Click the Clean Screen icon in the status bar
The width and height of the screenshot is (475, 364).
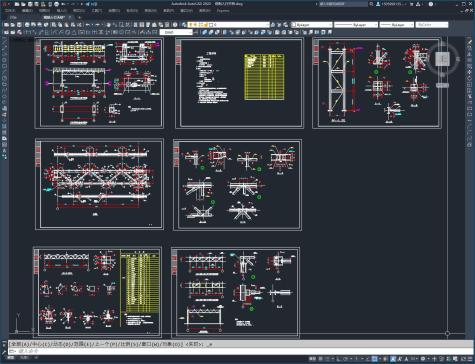(x=464, y=359)
